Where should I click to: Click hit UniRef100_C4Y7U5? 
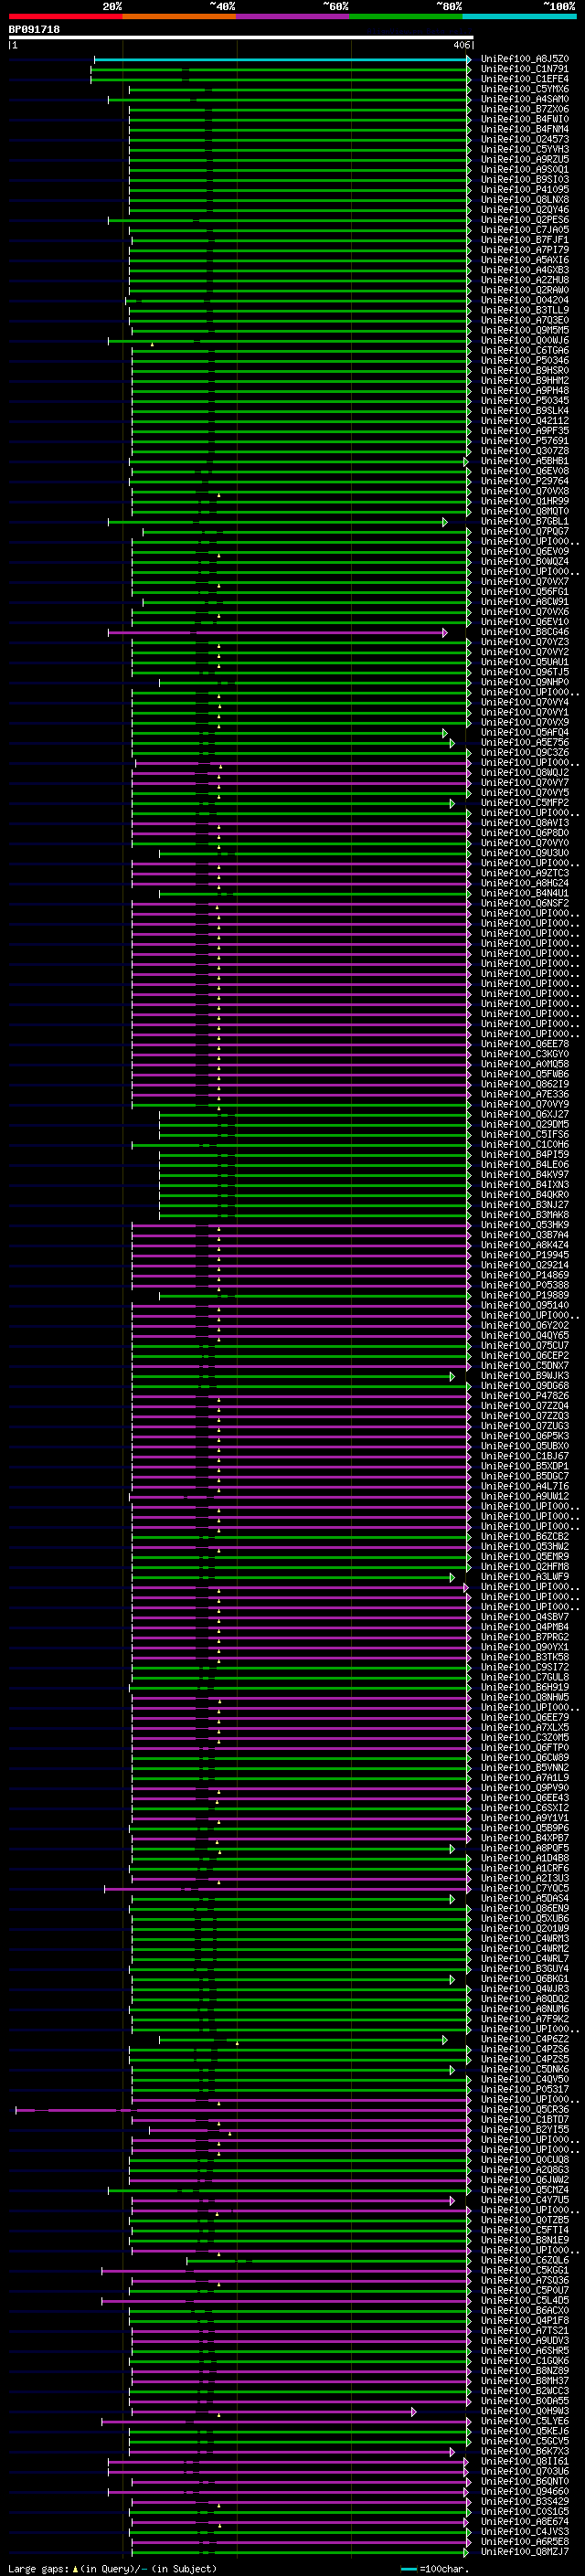point(525,2201)
